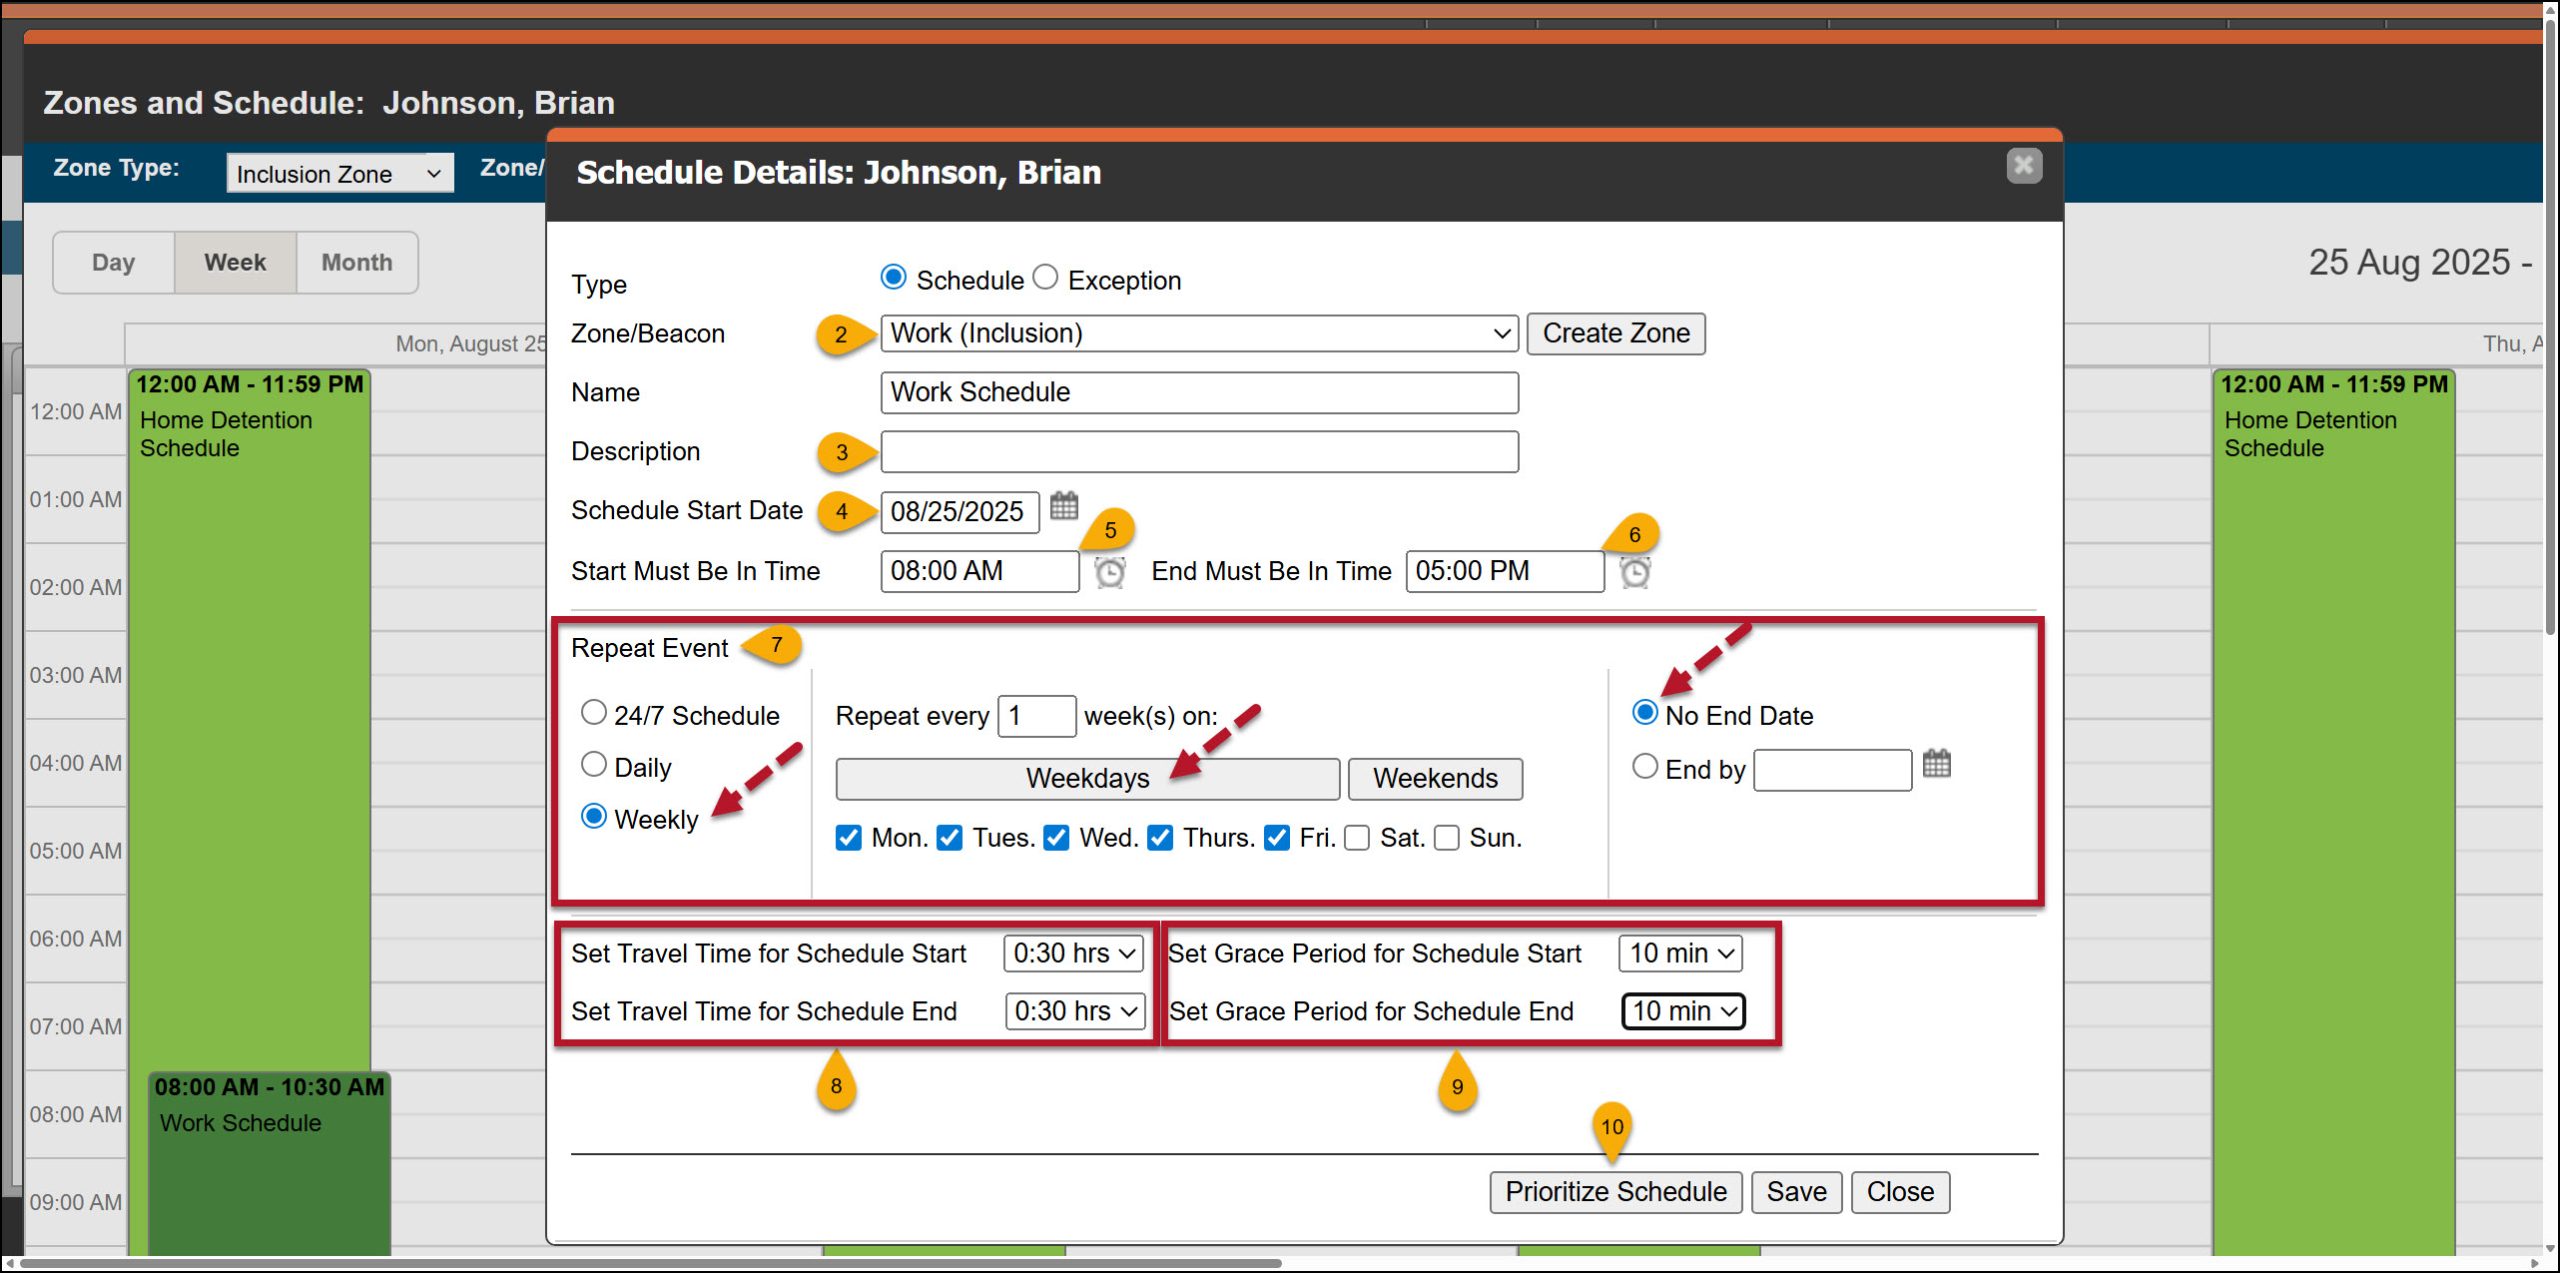This screenshot has height=1273, width=2560.
Task: Open the Travel Time for Schedule Start dropdown
Action: coord(1074,953)
